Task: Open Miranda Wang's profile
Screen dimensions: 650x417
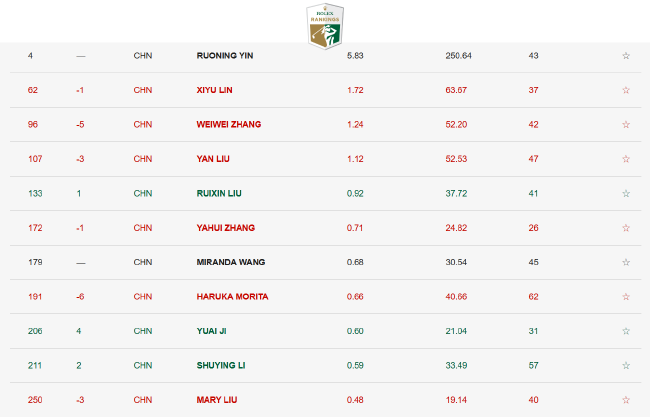Action: point(231,262)
